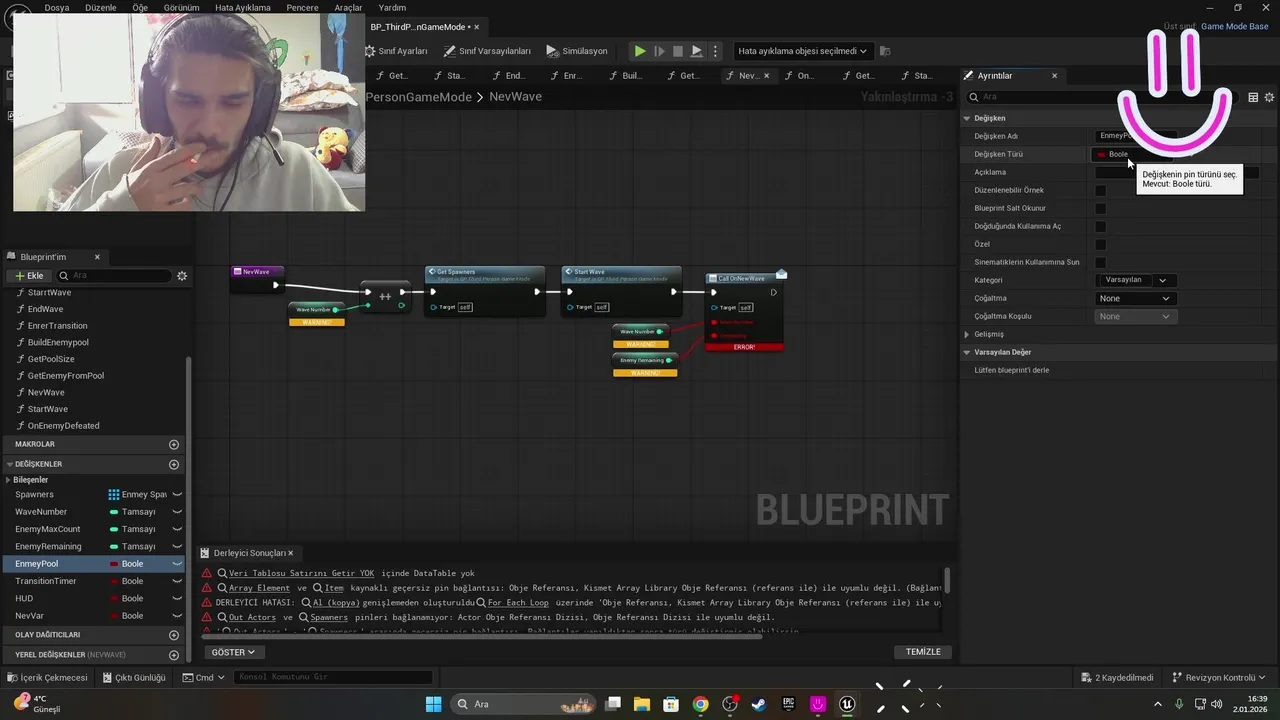Viewport: 1280px width, 720px height.
Task: Toggle Blueprint Salt Okunur checkbox
Action: (1100, 209)
